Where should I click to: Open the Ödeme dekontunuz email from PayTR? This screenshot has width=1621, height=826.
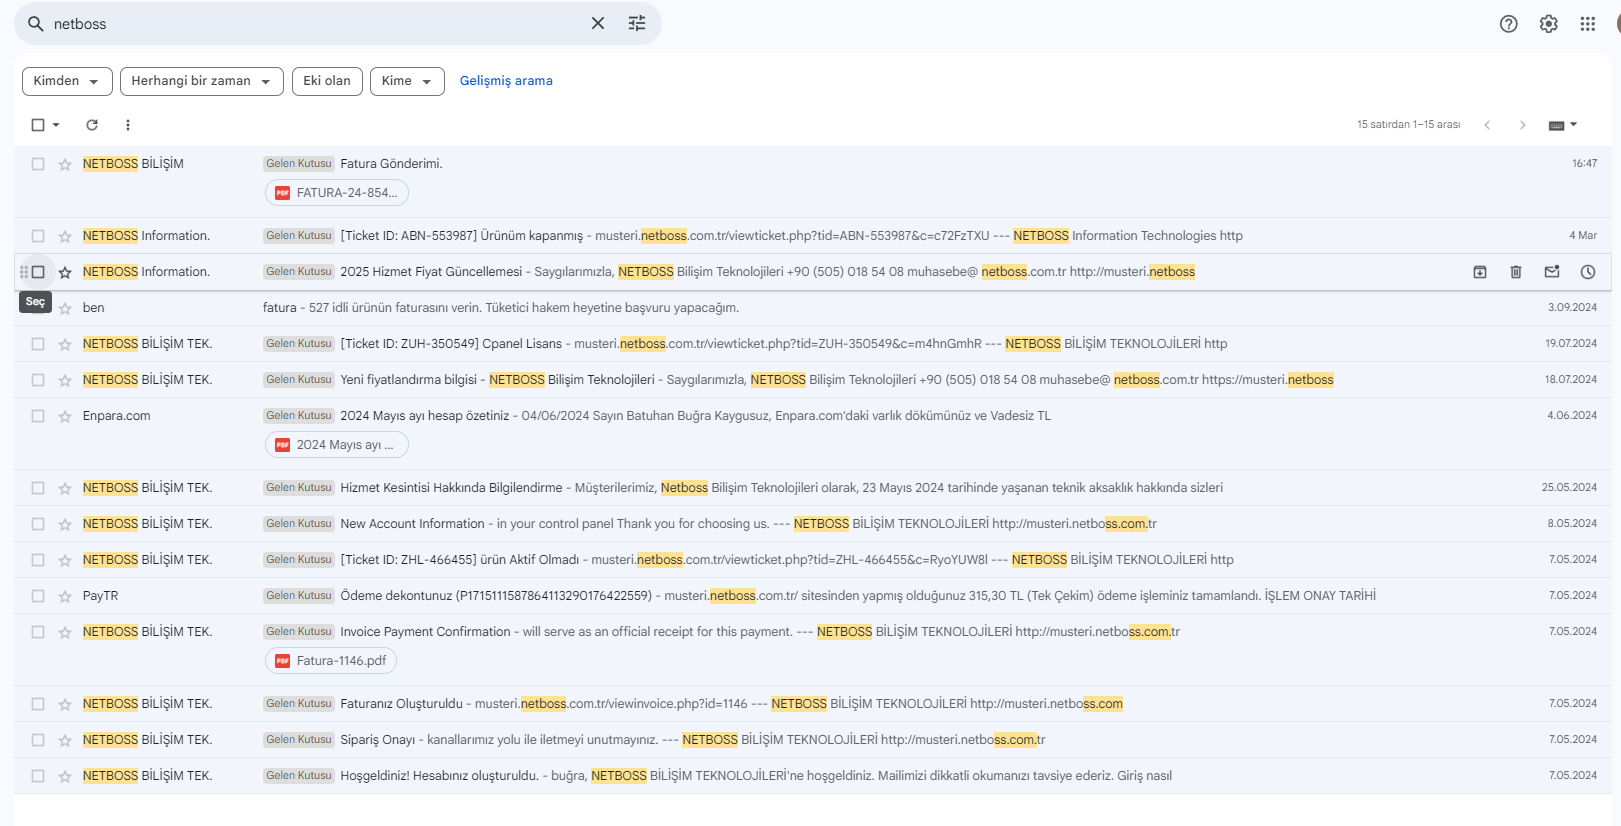pyautogui.click(x=812, y=596)
